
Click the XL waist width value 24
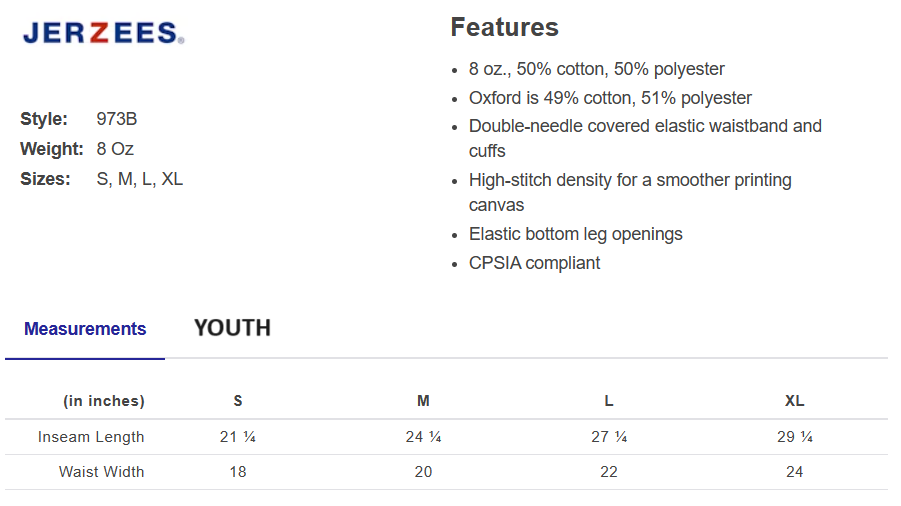[x=794, y=472]
